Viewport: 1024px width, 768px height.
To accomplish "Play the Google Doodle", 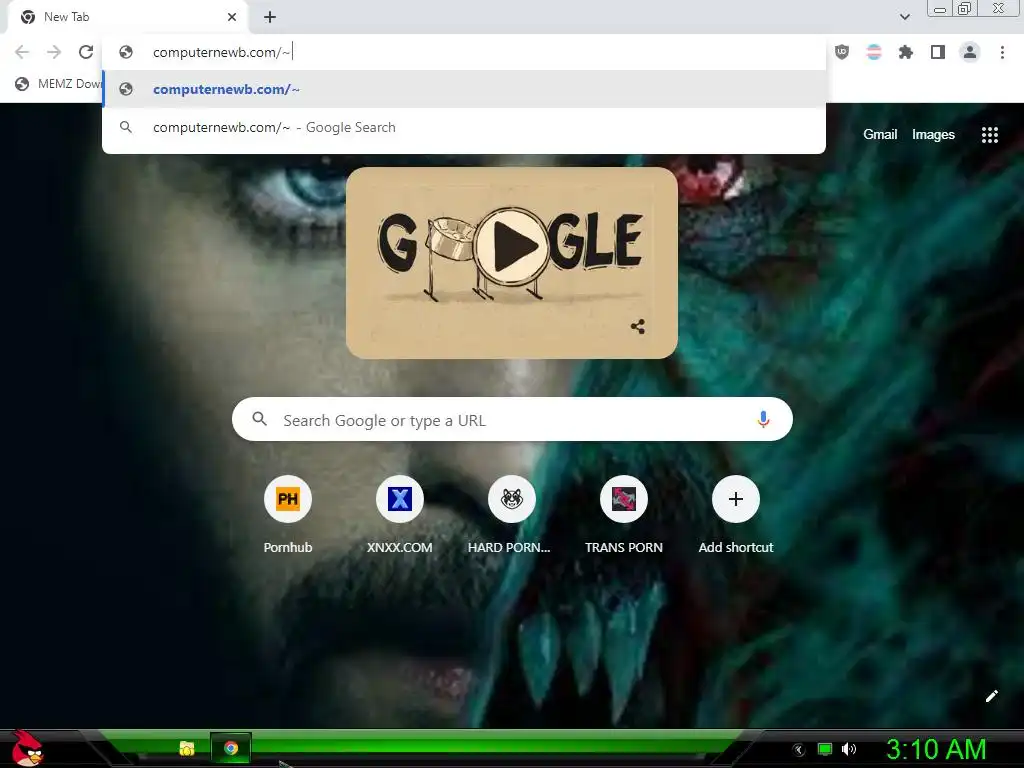I will click(x=513, y=246).
